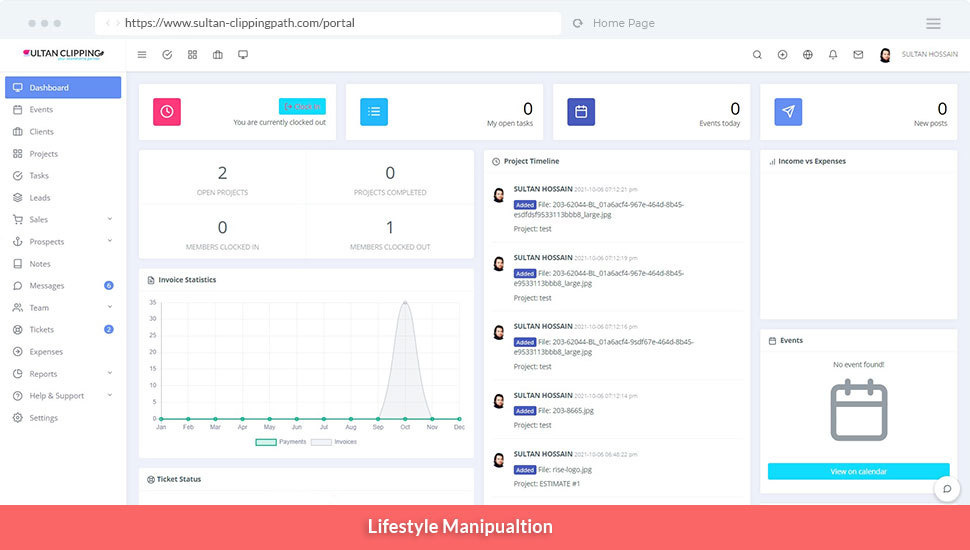The width and height of the screenshot is (970, 550).
Task: Open the rise-logo.jpg file link
Action: 570,470
